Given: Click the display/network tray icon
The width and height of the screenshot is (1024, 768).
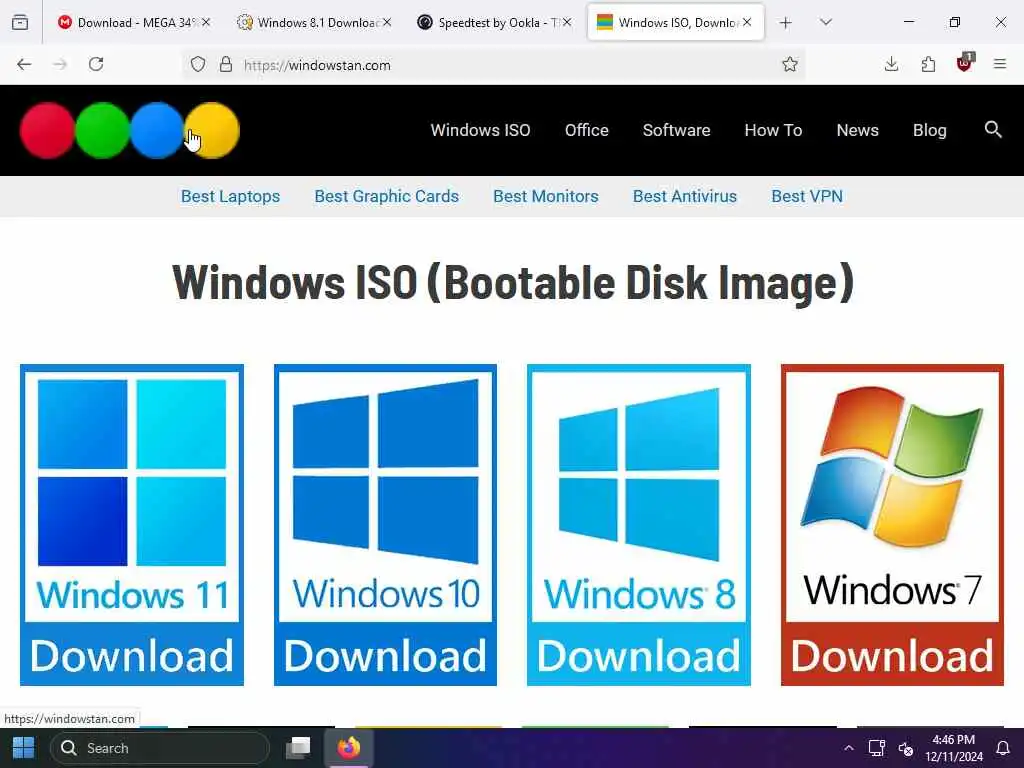Looking at the screenshot, I should pos(876,748).
